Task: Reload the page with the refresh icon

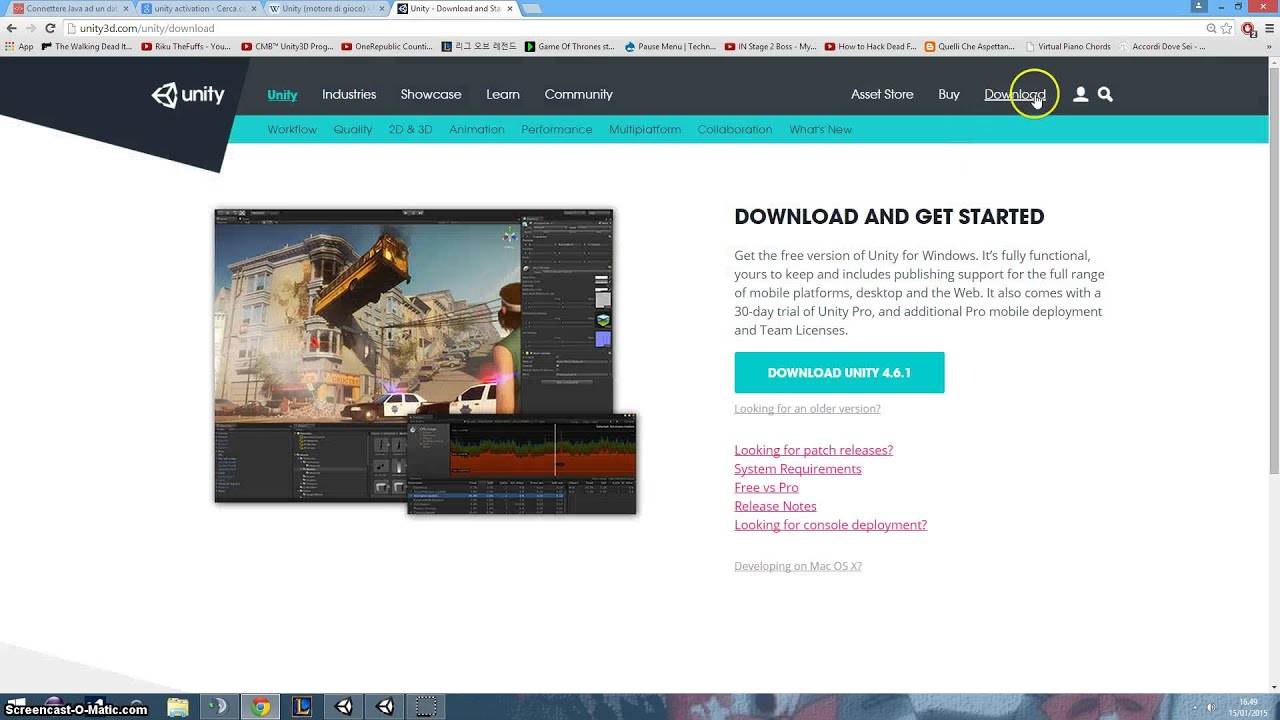Action: pyautogui.click(x=50, y=28)
